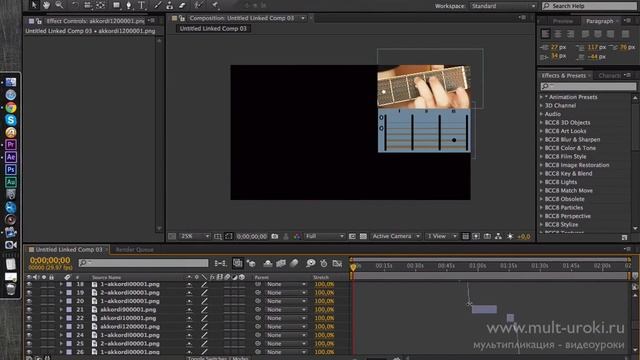Select the Clone Stamp tool
The image size is (640, 360).
170,5
